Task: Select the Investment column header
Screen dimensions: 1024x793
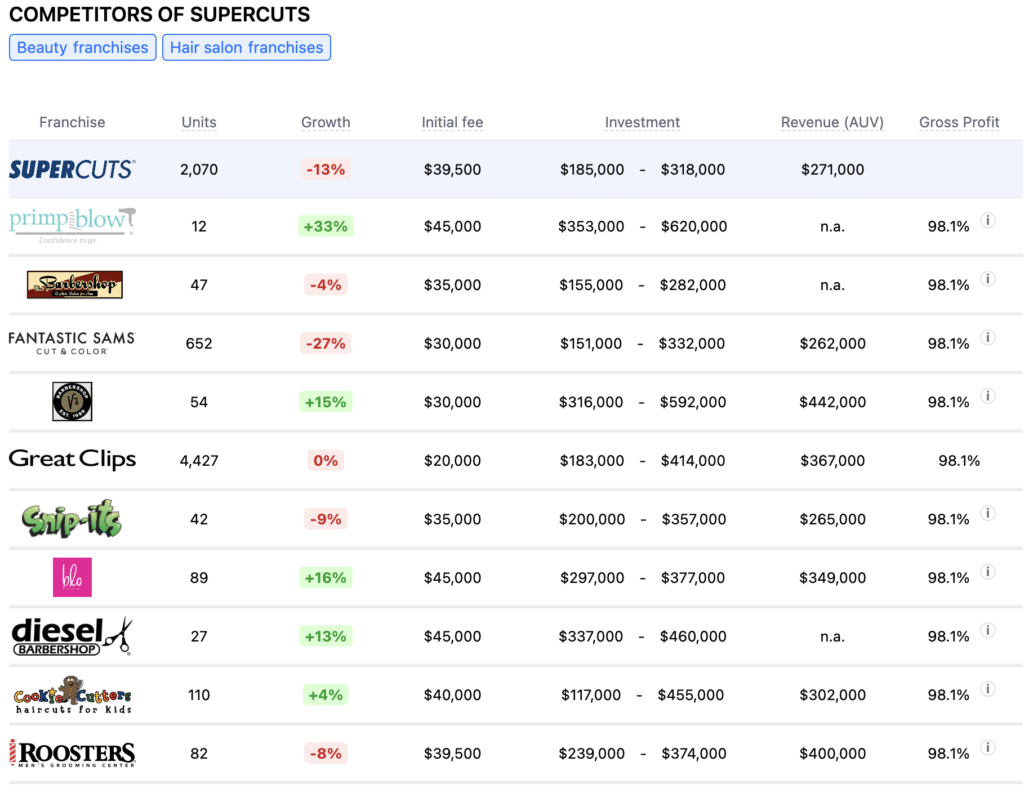Action: pyautogui.click(x=642, y=122)
